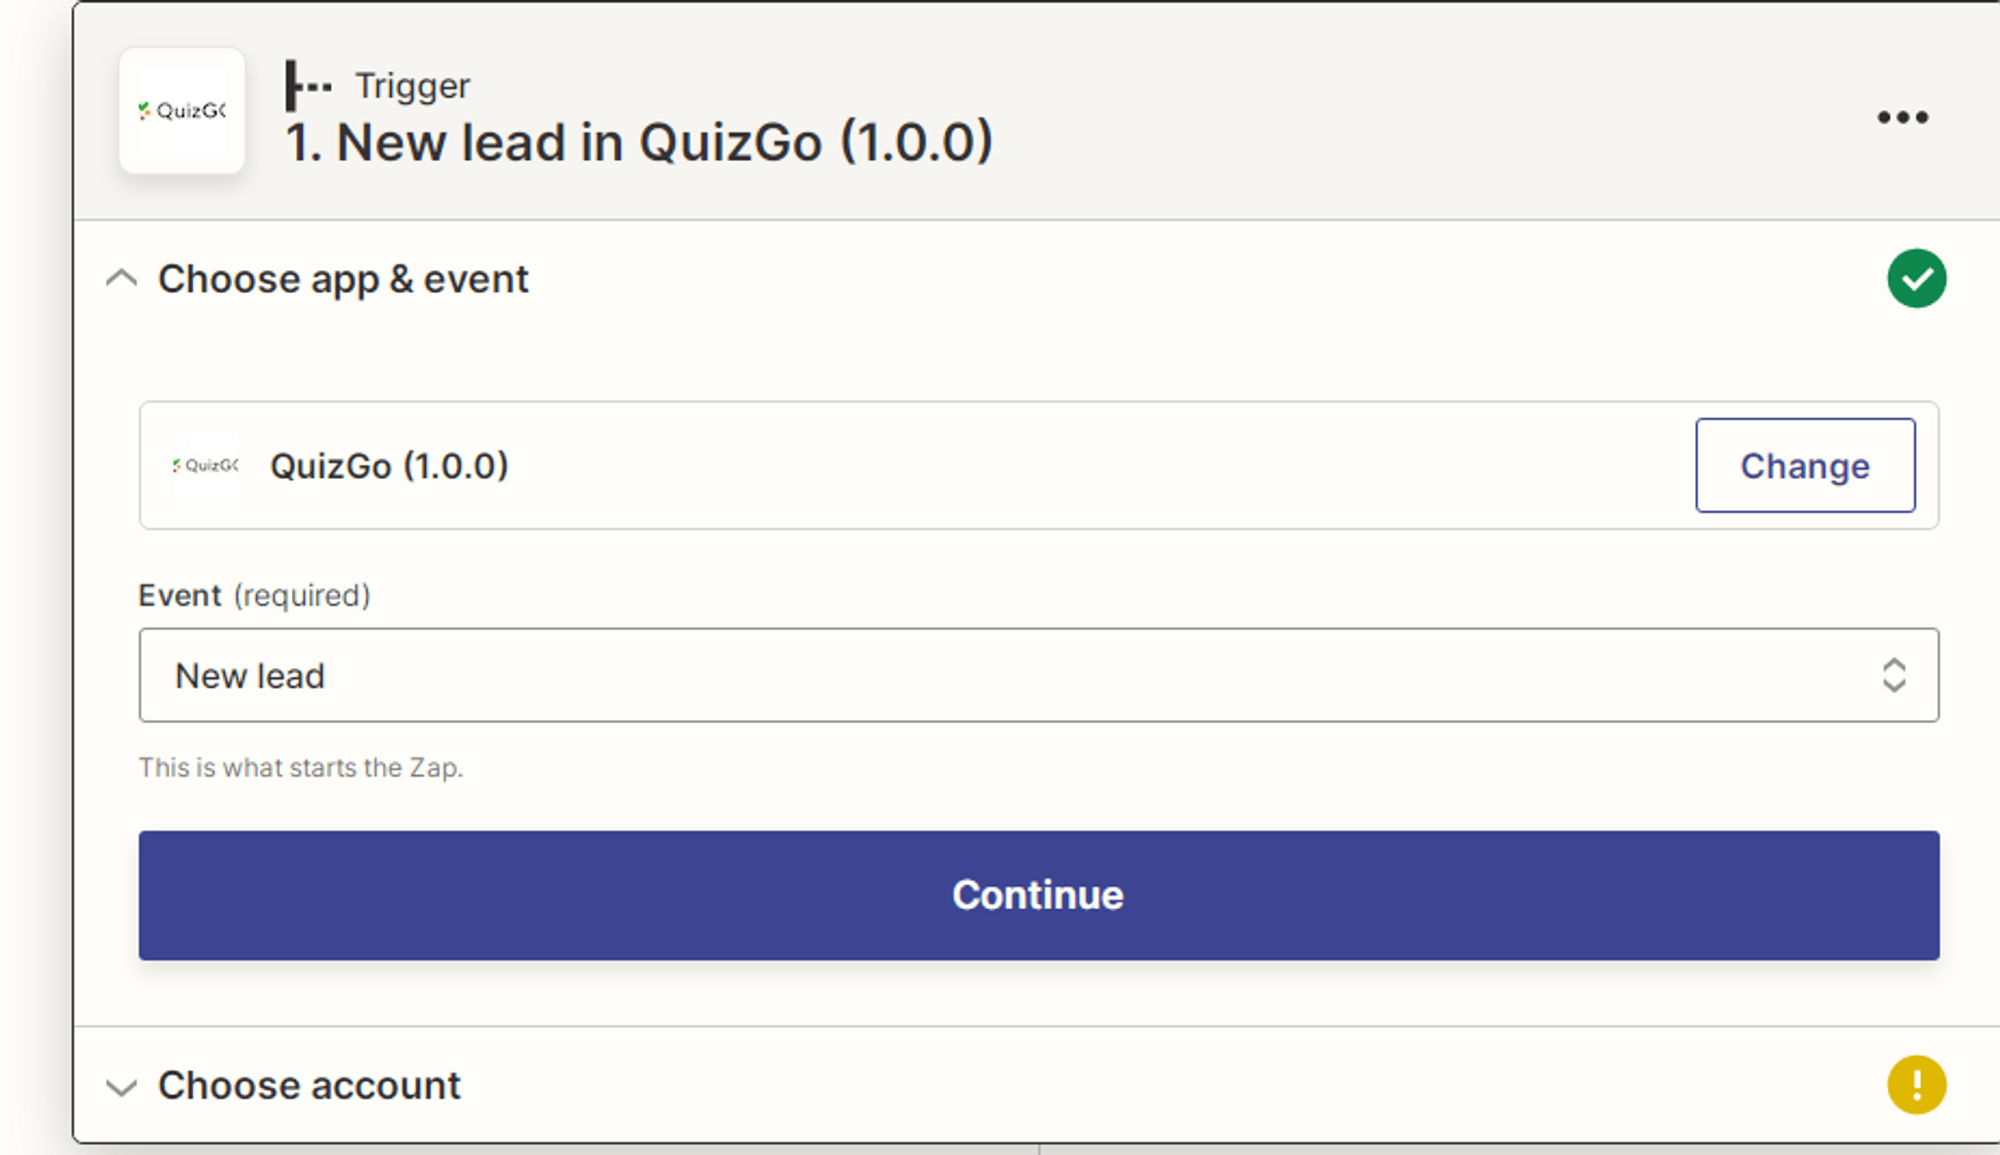Click the QuizGo (1.0.0) app name text

[389, 466]
